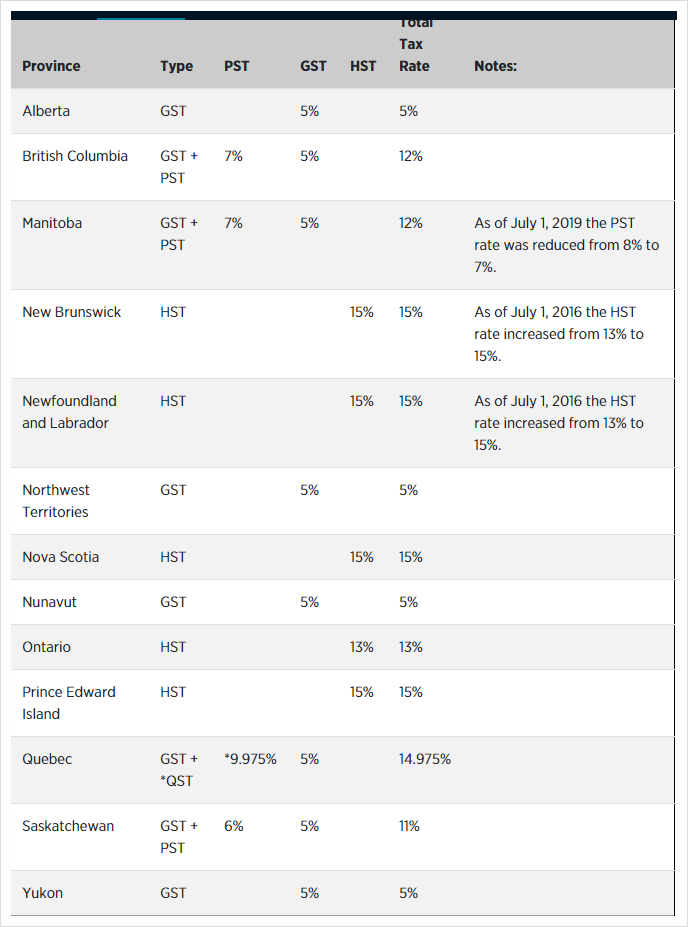Screen dimensions: 688x927
Task: Select the Yukon row name
Action: [43, 893]
